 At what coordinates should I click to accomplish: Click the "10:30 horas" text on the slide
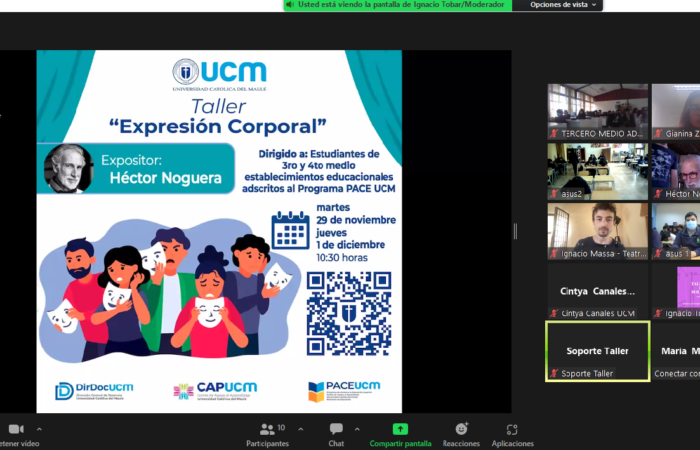coord(342,258)
